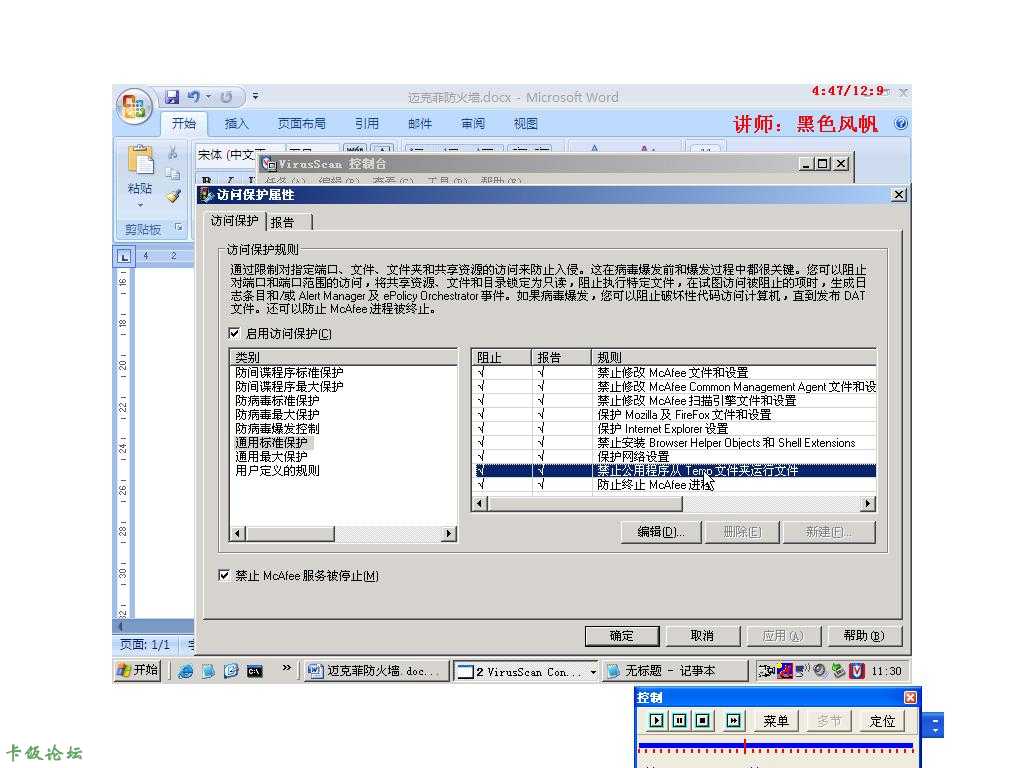Screen dimensions: 1024x768
Task: Skip forward in the recording
Action: click(x=733, y=720)
